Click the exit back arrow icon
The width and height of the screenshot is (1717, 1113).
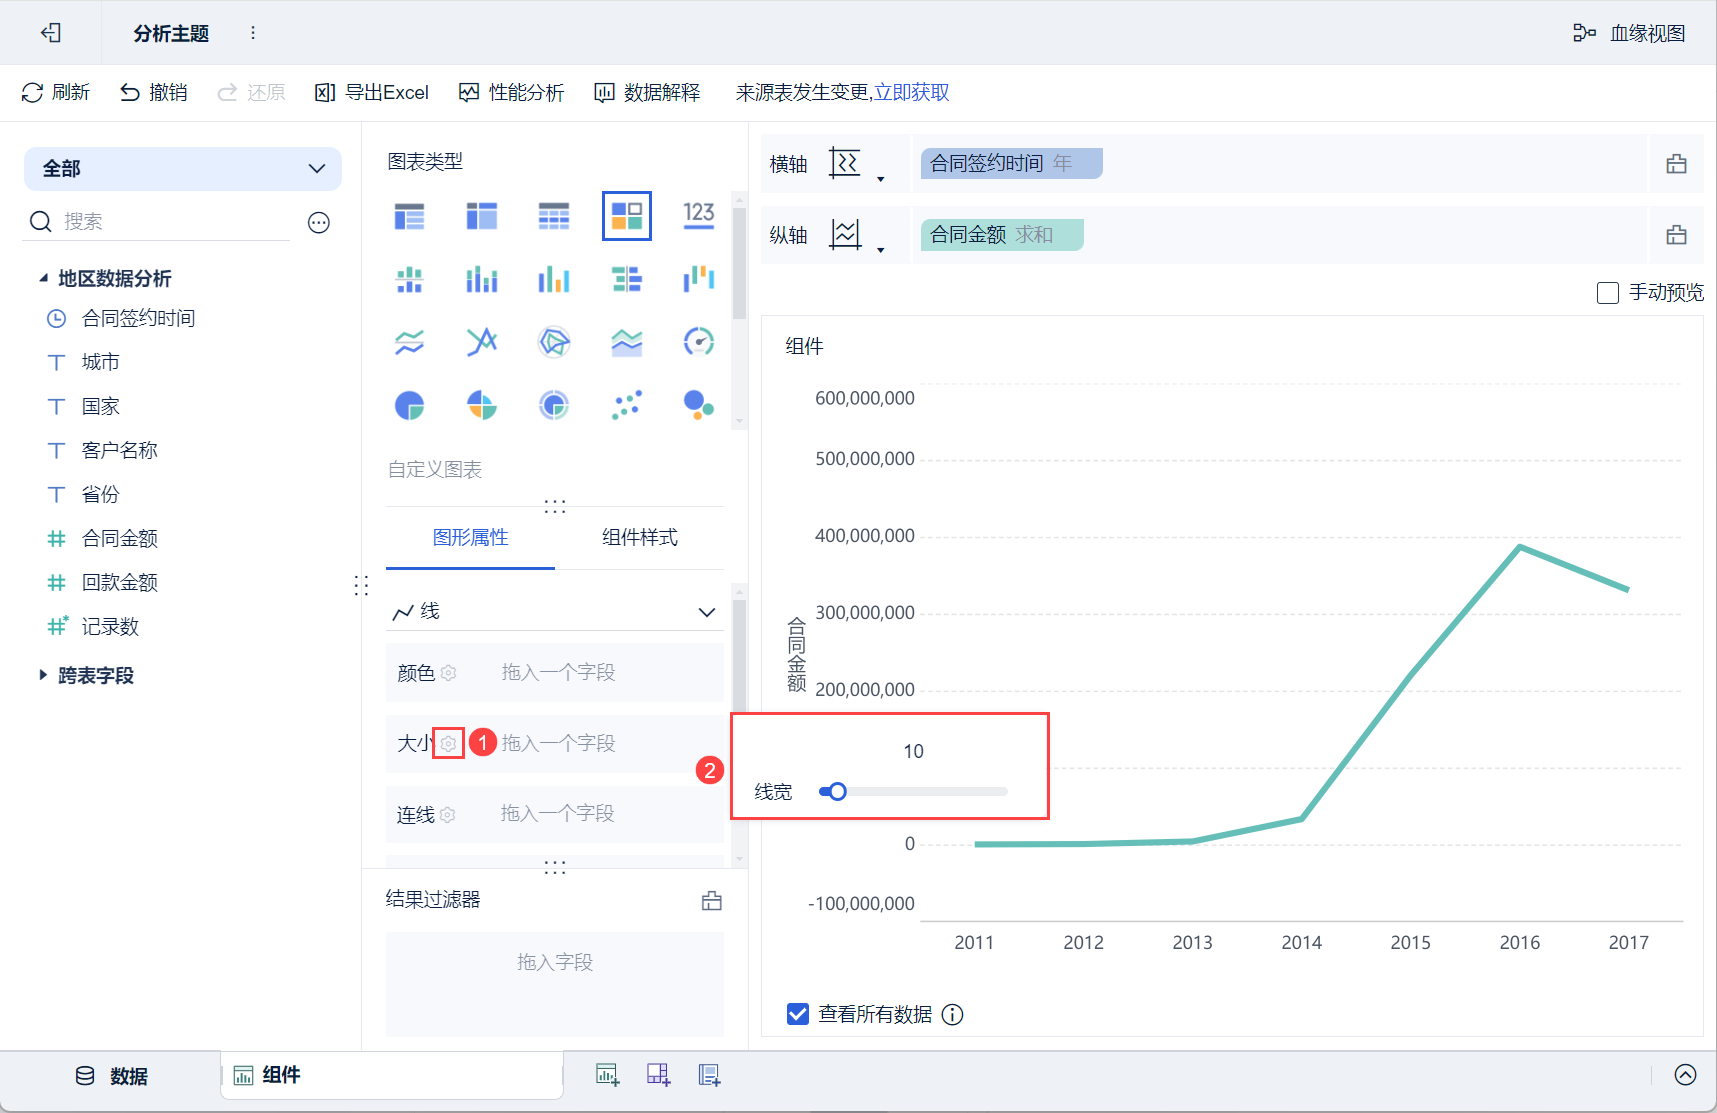point(51,33)
